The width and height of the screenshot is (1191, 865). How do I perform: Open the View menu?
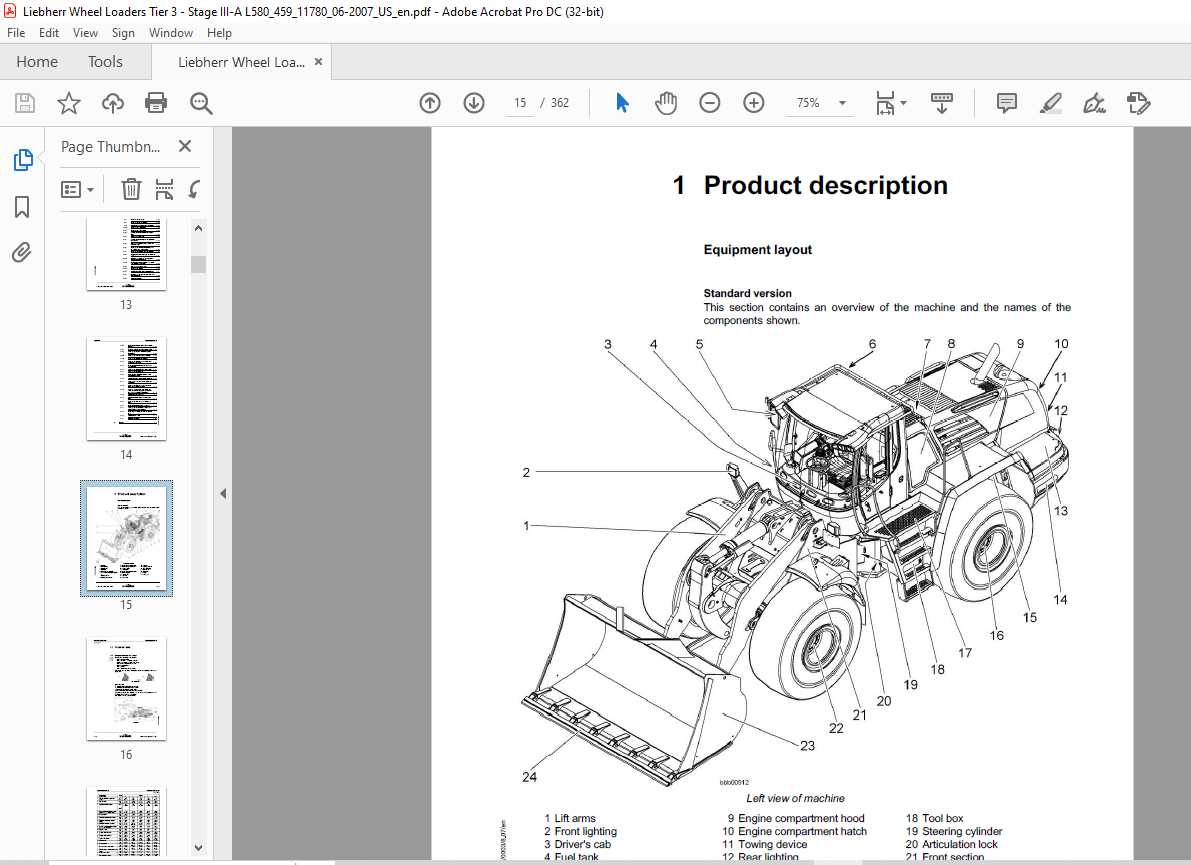[85, 33]
